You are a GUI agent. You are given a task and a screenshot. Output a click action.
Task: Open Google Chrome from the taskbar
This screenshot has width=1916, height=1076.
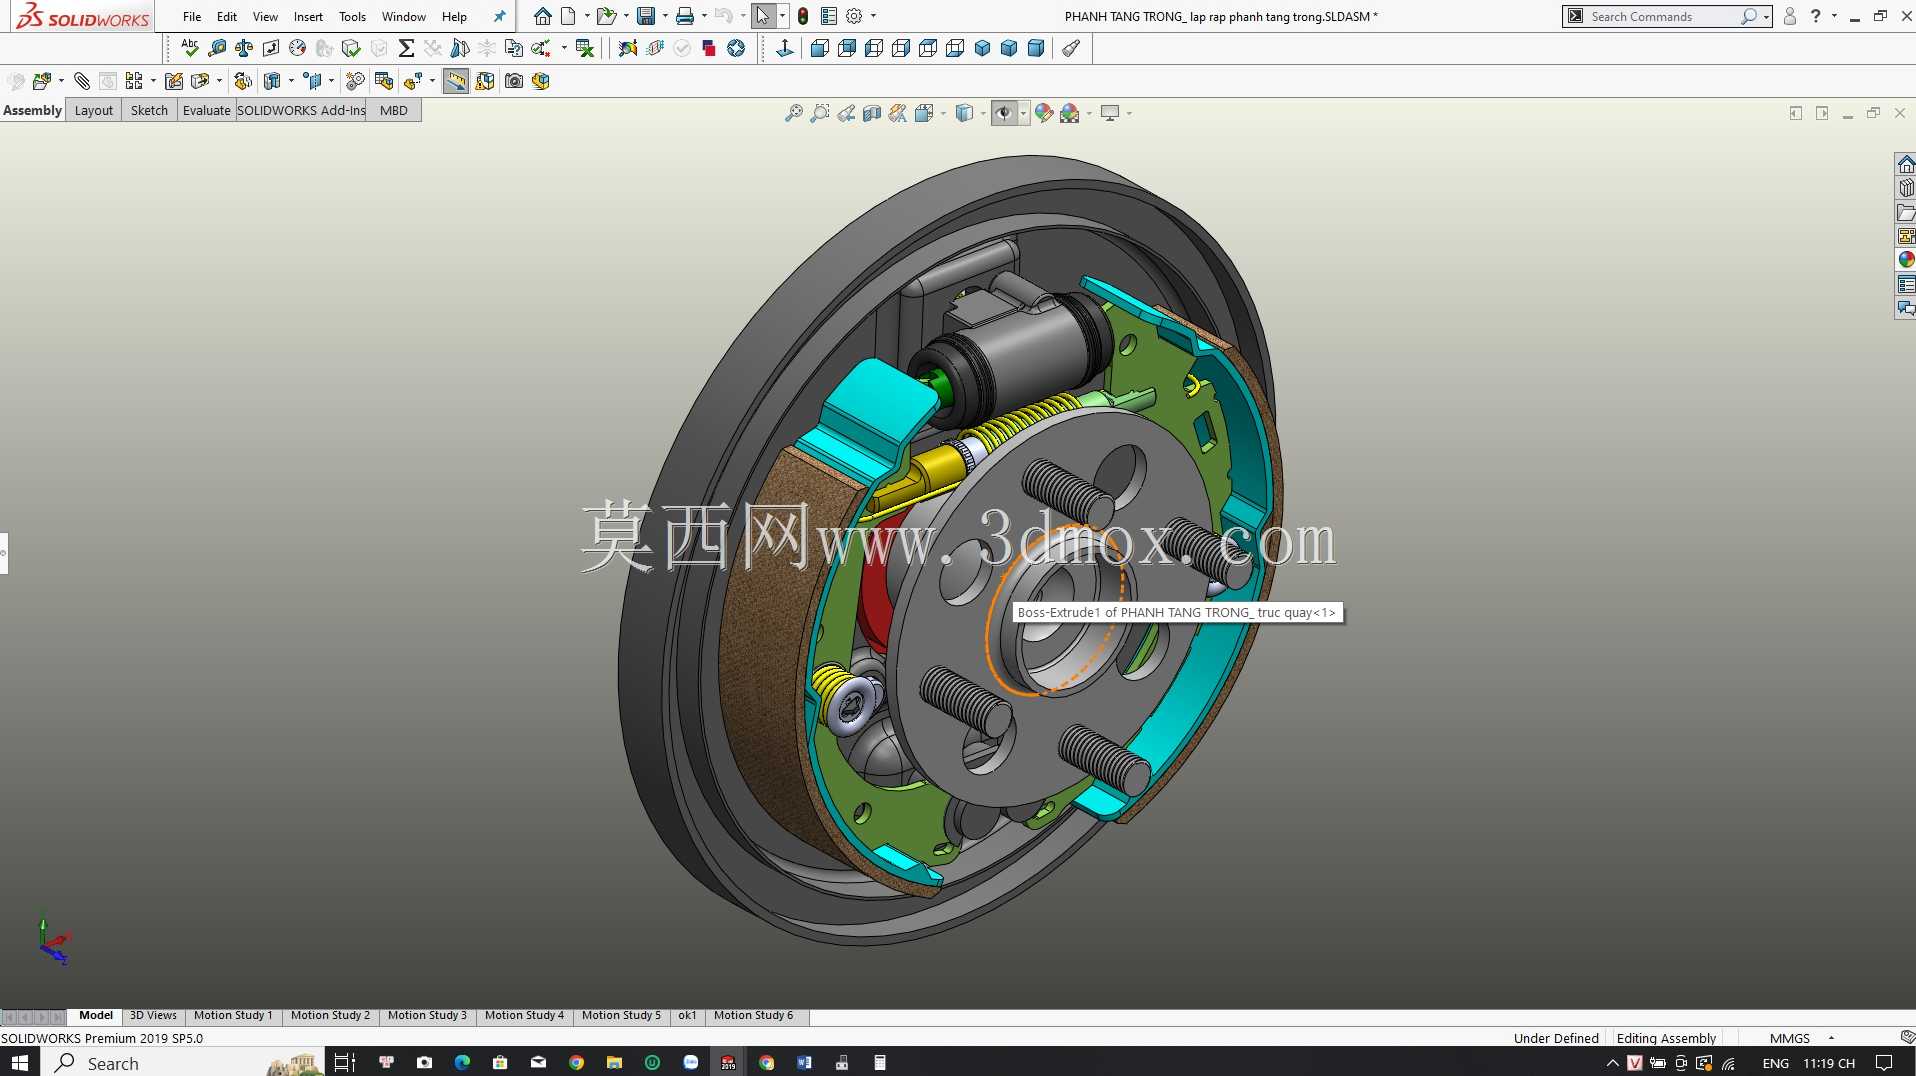click(576, 1062)
